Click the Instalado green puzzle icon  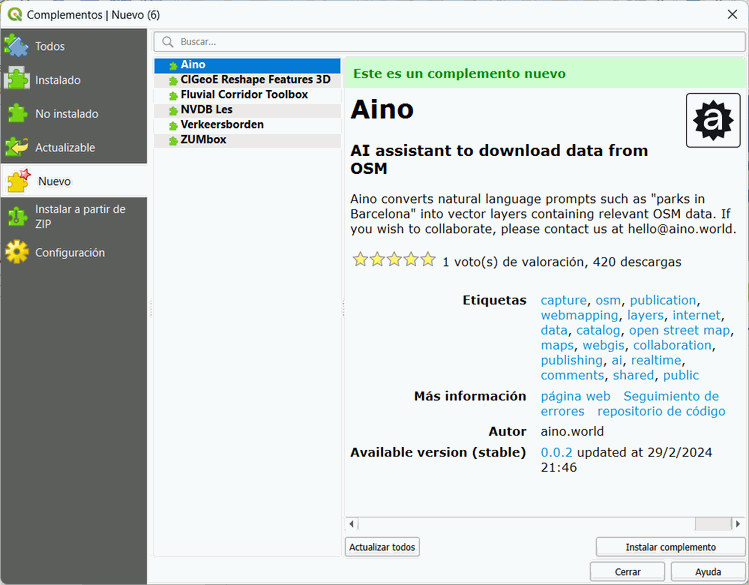coord(17,79)
